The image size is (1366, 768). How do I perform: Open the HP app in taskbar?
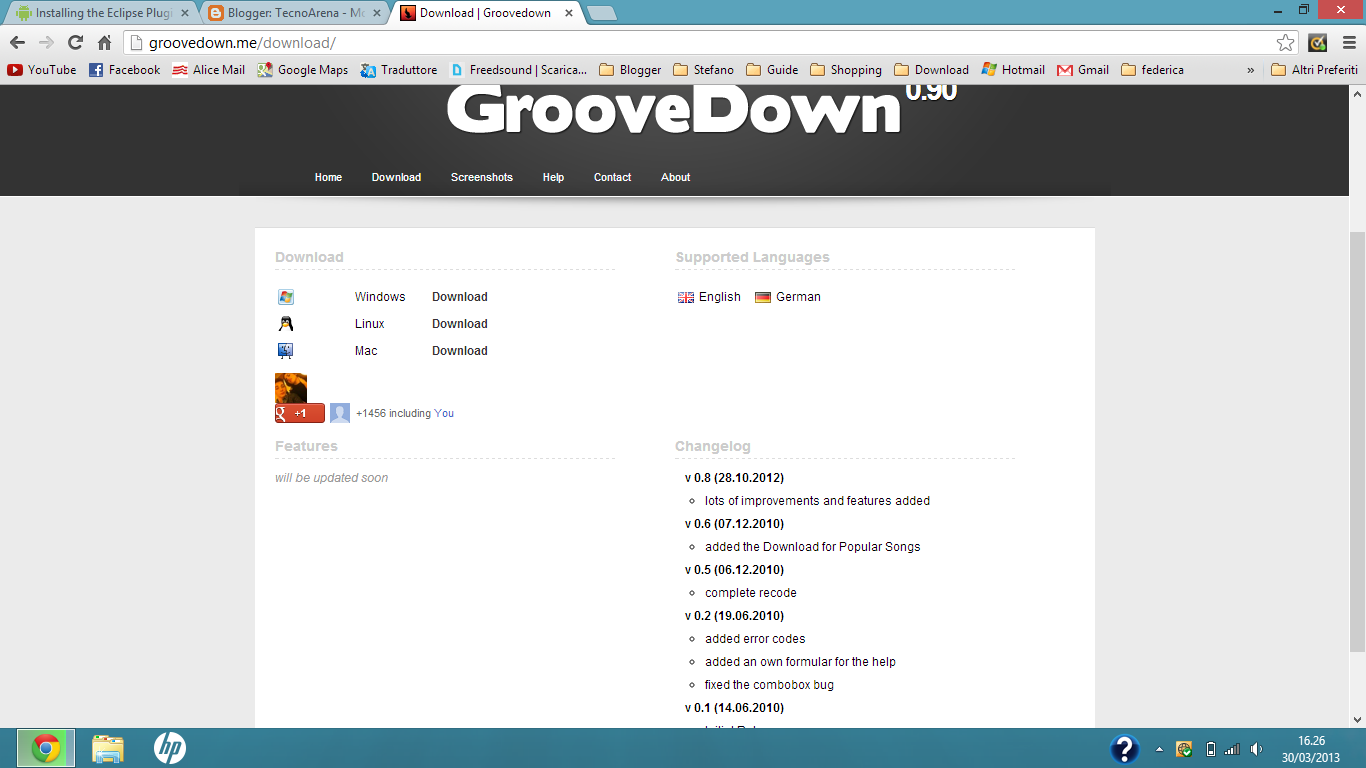pyautogui.click(x=170, y=748)
